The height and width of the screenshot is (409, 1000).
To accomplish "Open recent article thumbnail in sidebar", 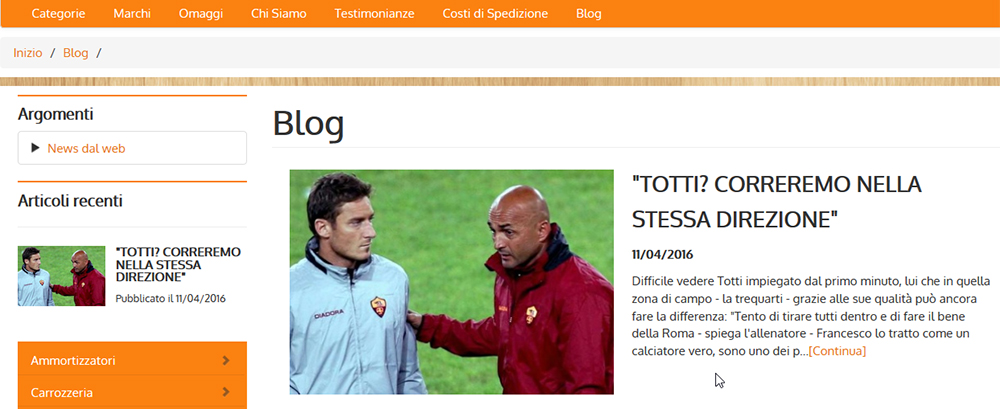I will (61, 276).
